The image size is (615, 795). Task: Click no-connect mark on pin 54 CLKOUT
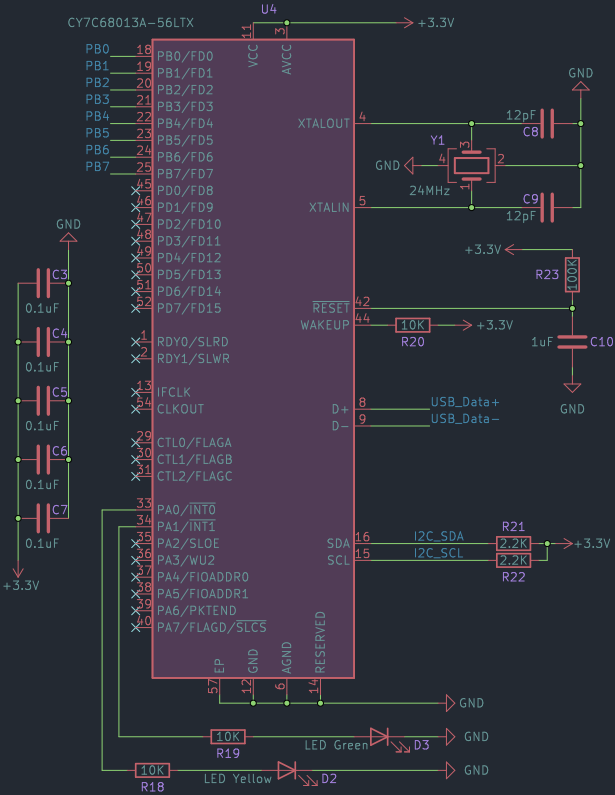tap(135, 409)
